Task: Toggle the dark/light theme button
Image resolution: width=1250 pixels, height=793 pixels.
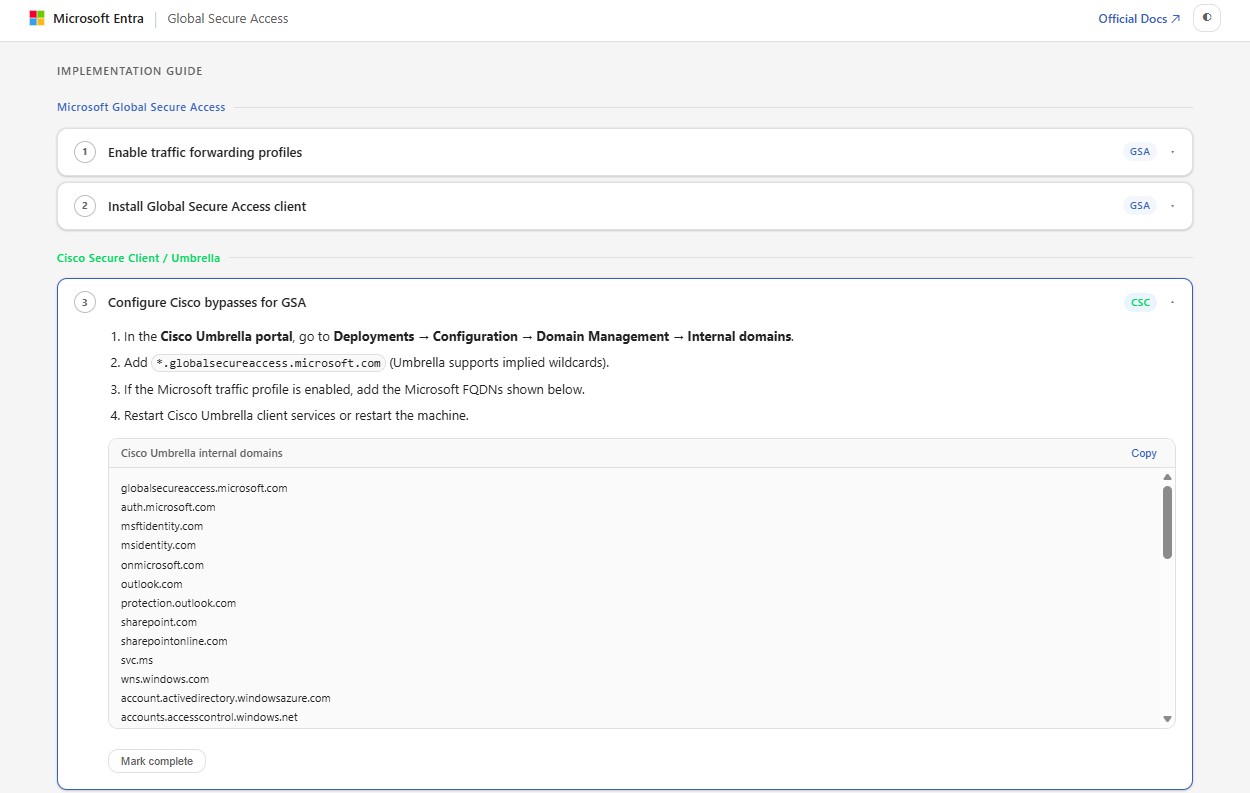Action: [x=1207, y=18]
